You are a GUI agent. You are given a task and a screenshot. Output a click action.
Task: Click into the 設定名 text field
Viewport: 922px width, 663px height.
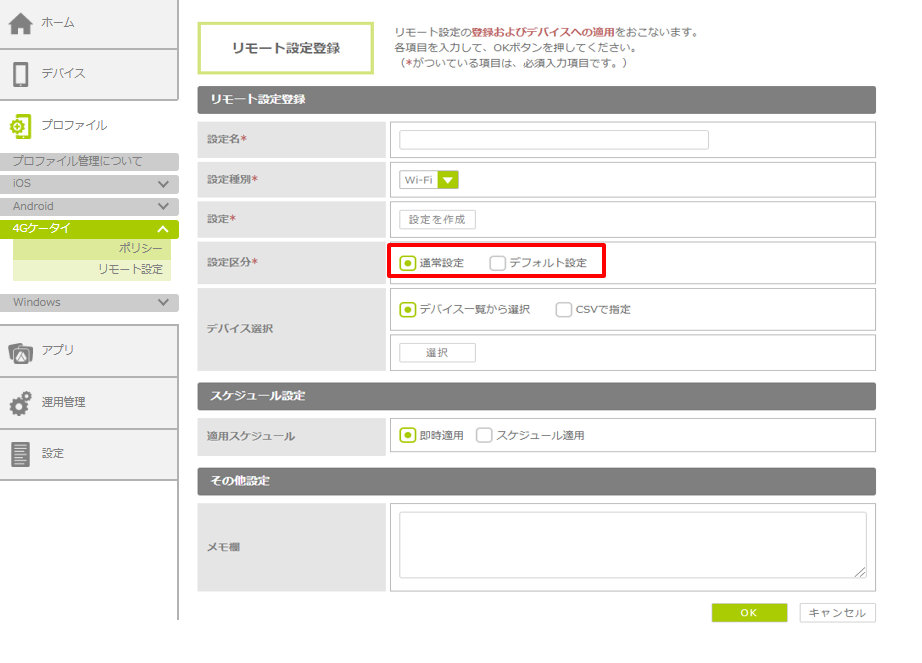pyautogui.click(x=554, y=140)
